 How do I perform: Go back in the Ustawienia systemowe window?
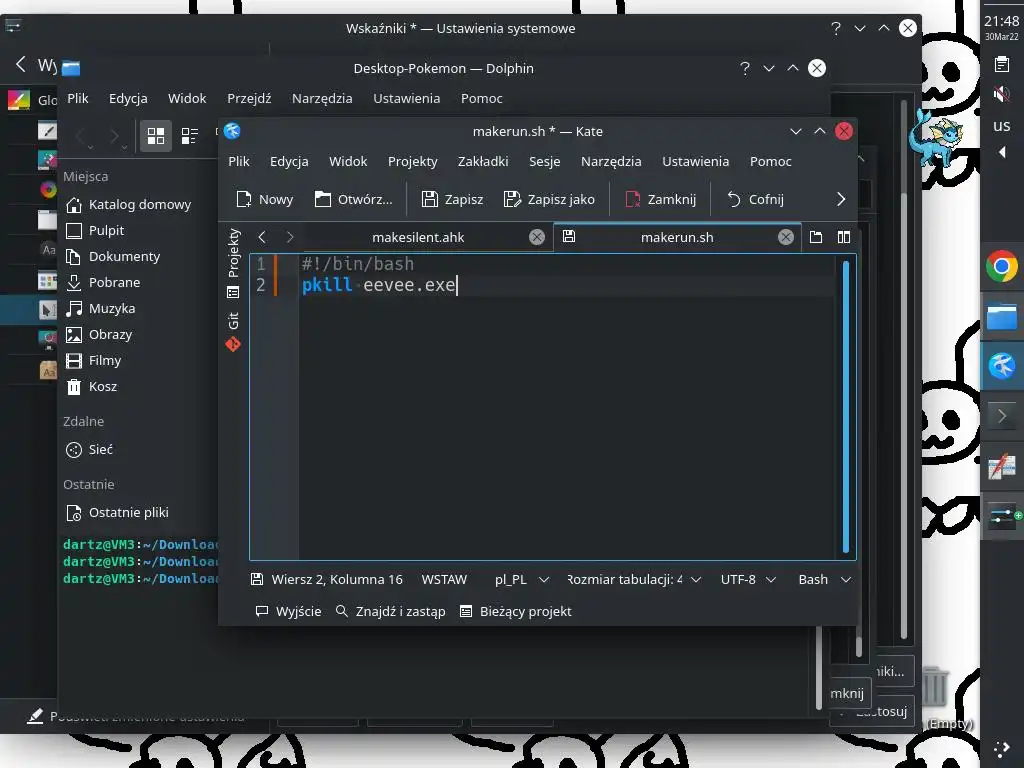(x=21, y=64)
